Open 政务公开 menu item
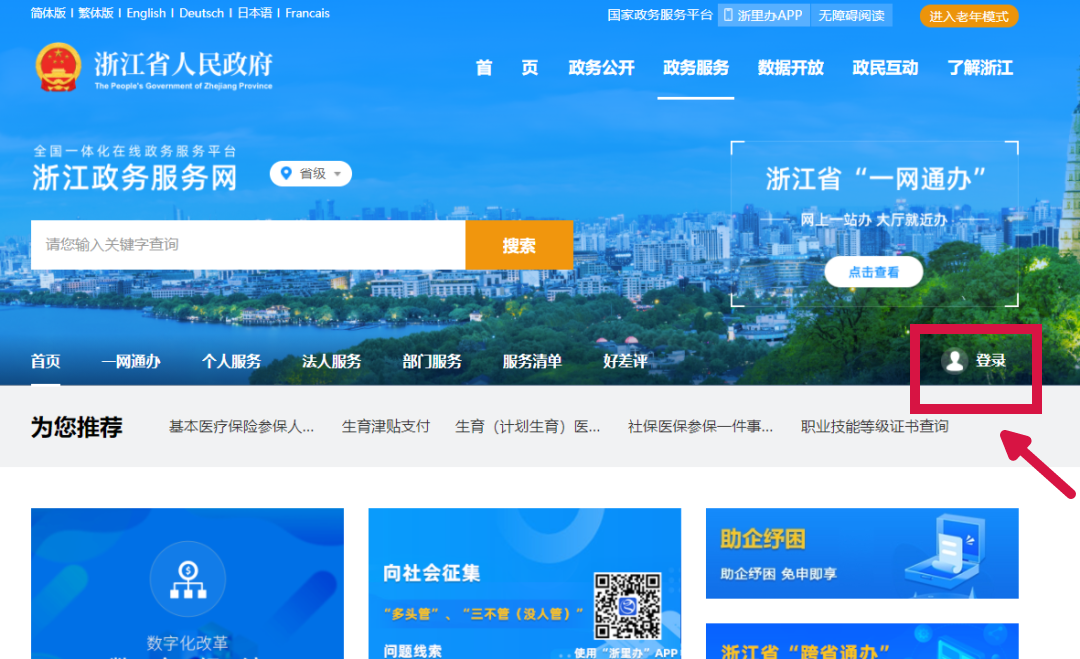The width and height of the screenshot is (1080, 659). tap(601, 67)
